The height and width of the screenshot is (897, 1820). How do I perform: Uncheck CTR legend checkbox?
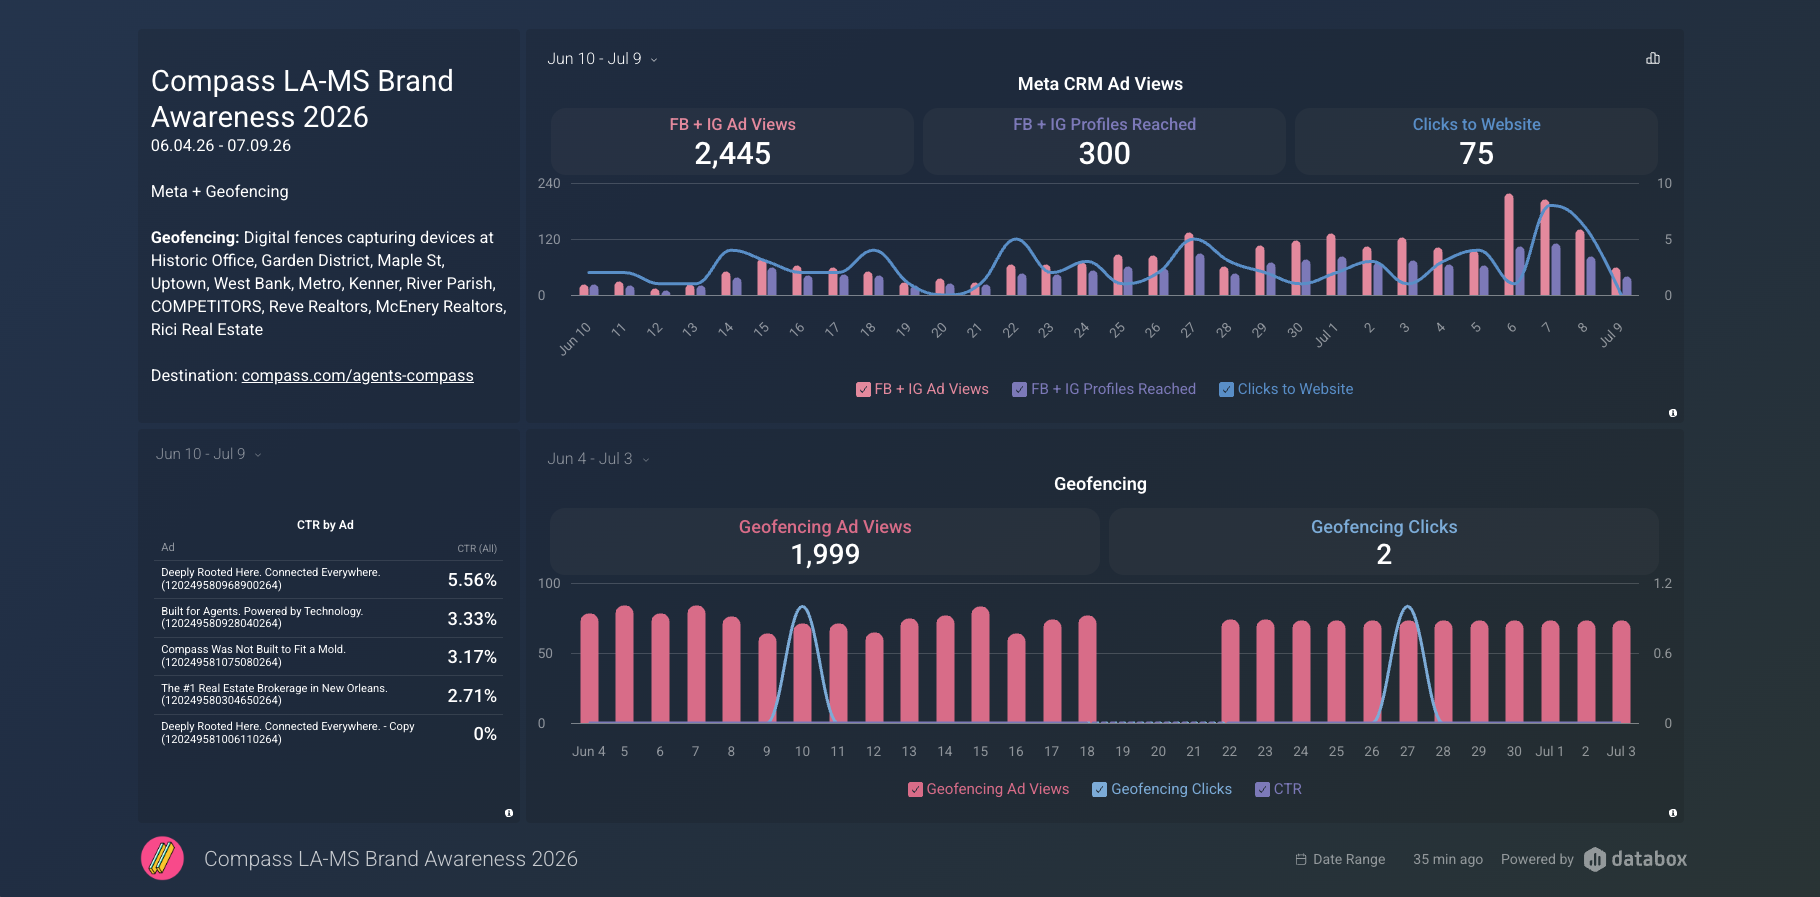(x=1262, y=790)
